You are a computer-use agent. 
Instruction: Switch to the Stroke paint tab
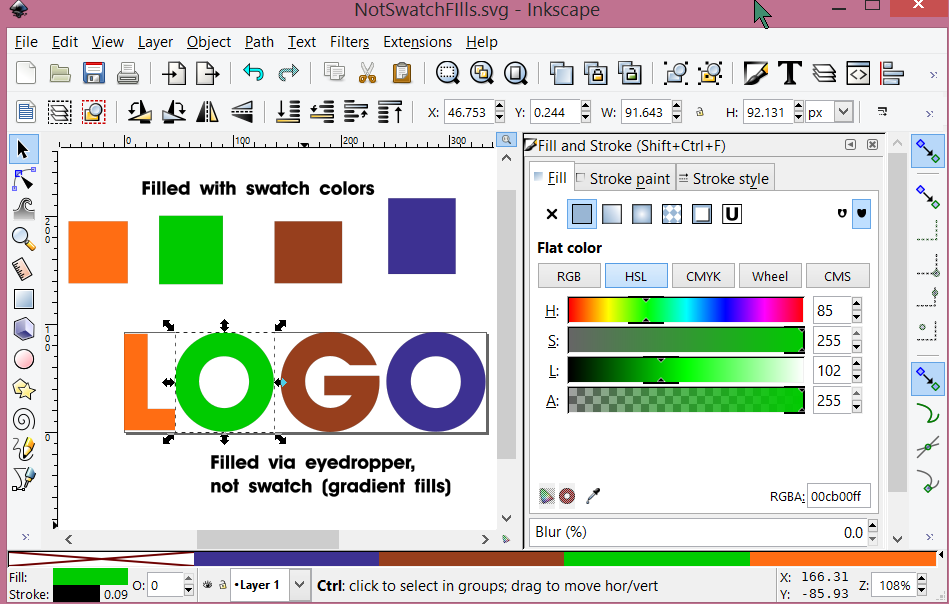coord(625,179)
